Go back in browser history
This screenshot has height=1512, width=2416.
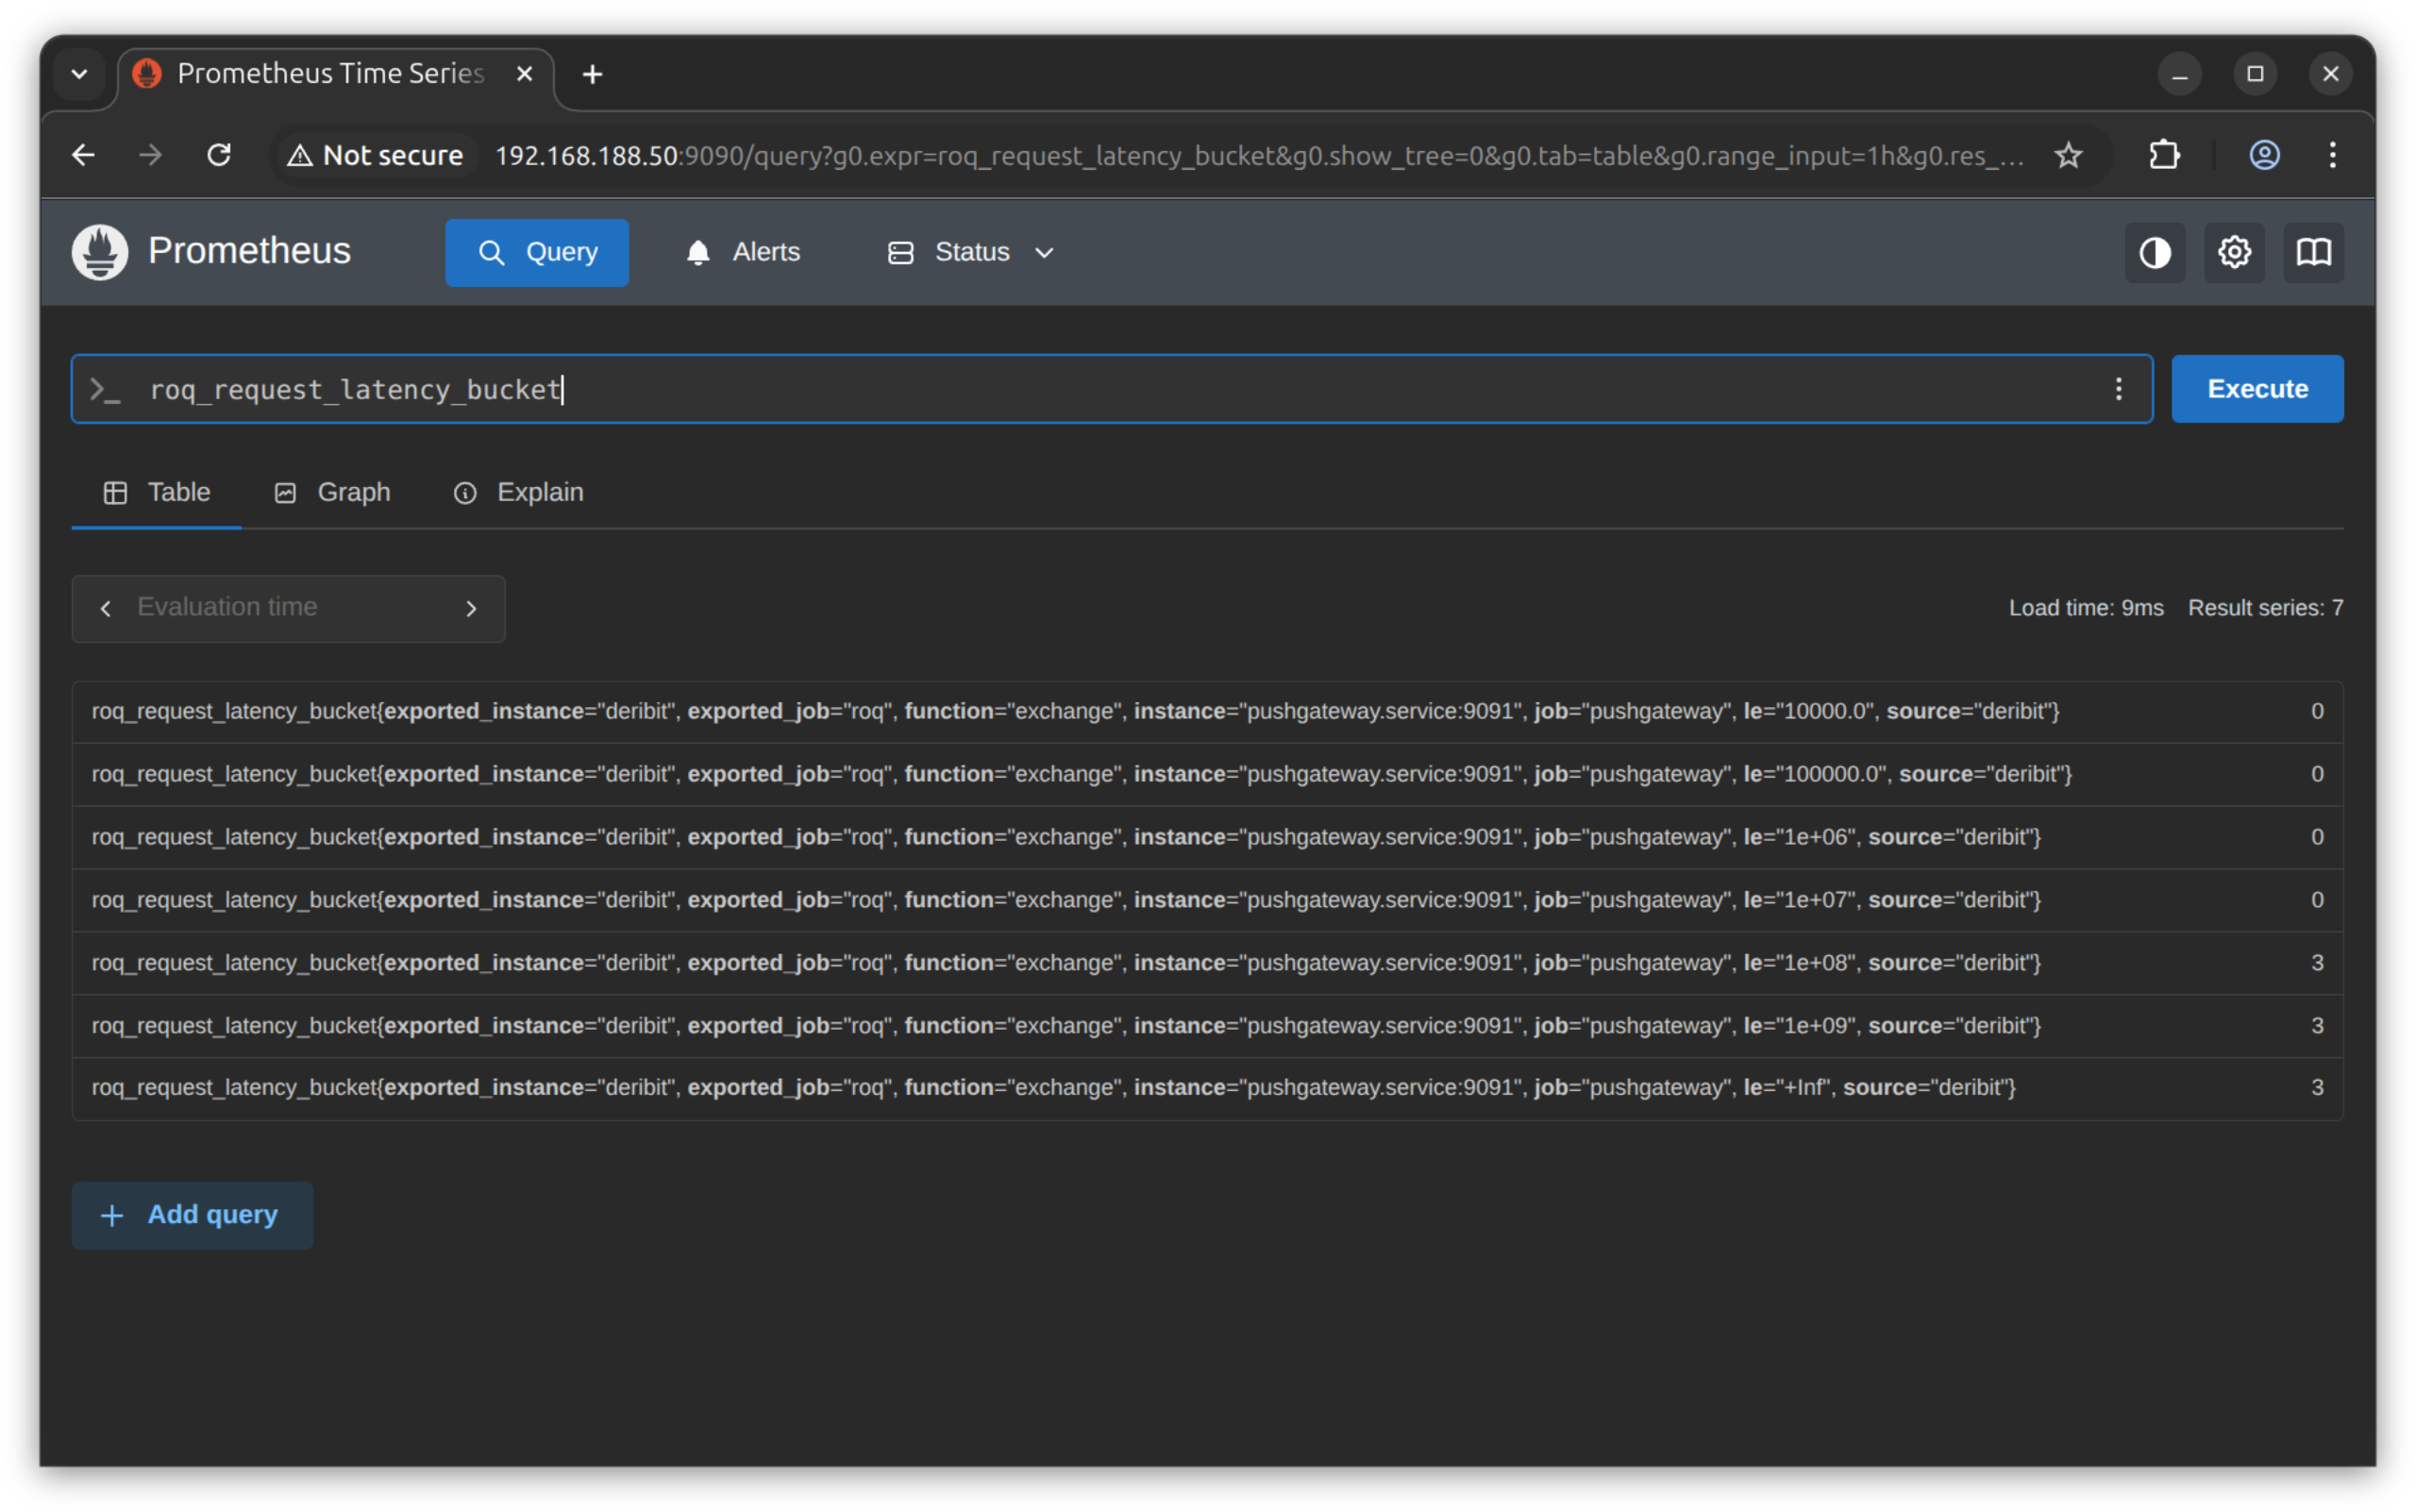coord(84,155)
